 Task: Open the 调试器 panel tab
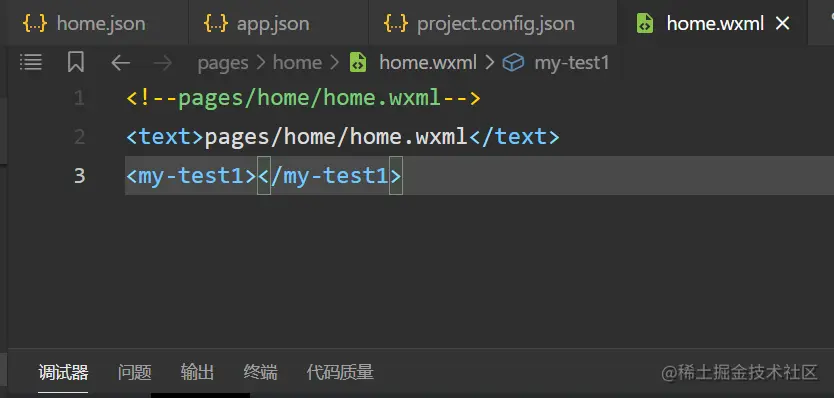(x=63, y=372)
